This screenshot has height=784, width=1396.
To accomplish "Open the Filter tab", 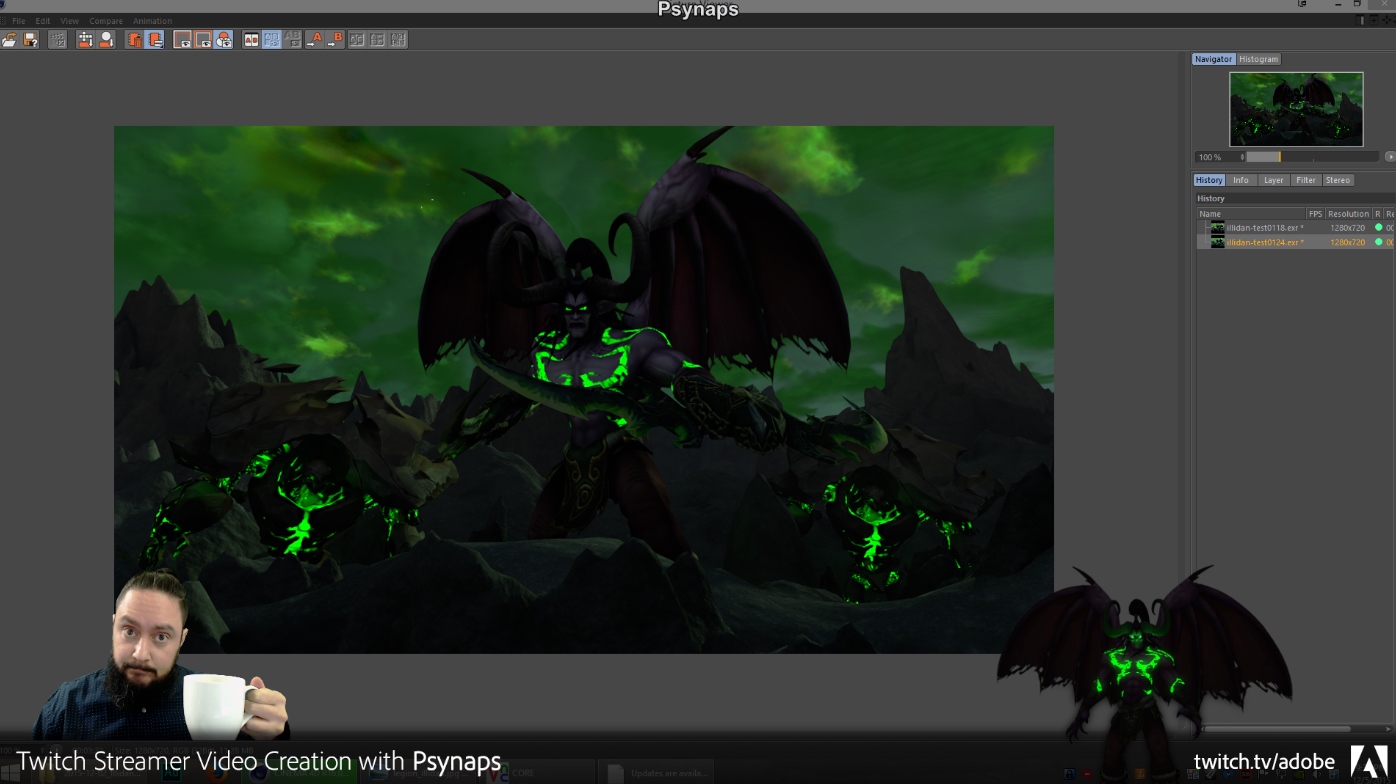I will point(1306,180).
